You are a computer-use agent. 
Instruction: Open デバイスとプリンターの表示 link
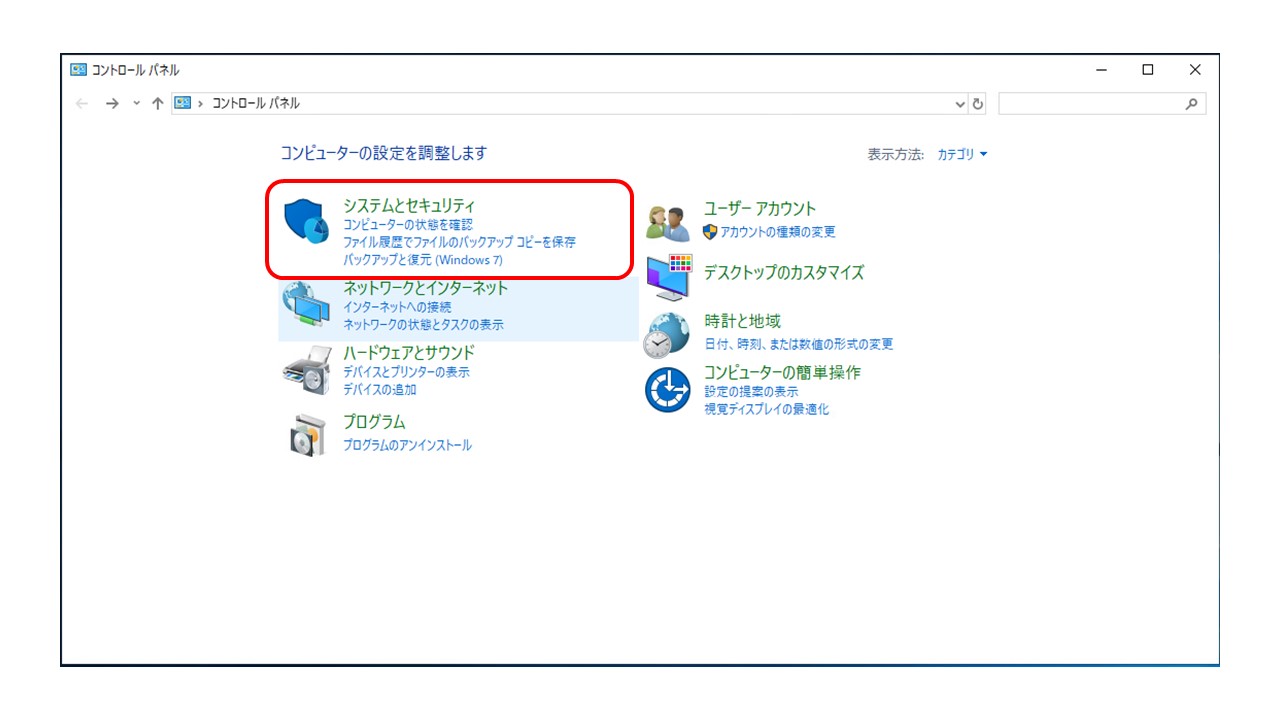[x=406, y=372]
